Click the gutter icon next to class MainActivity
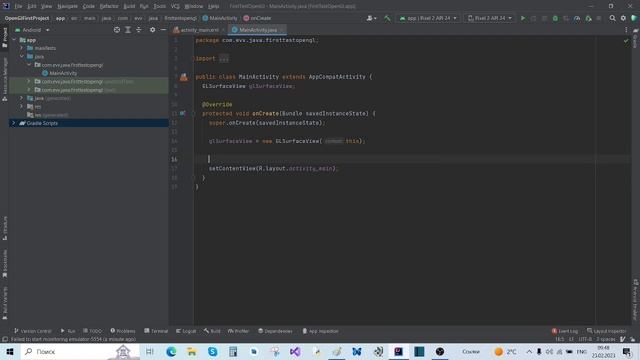640x360 pixels. pyautogui.click(x=184, y=77)
